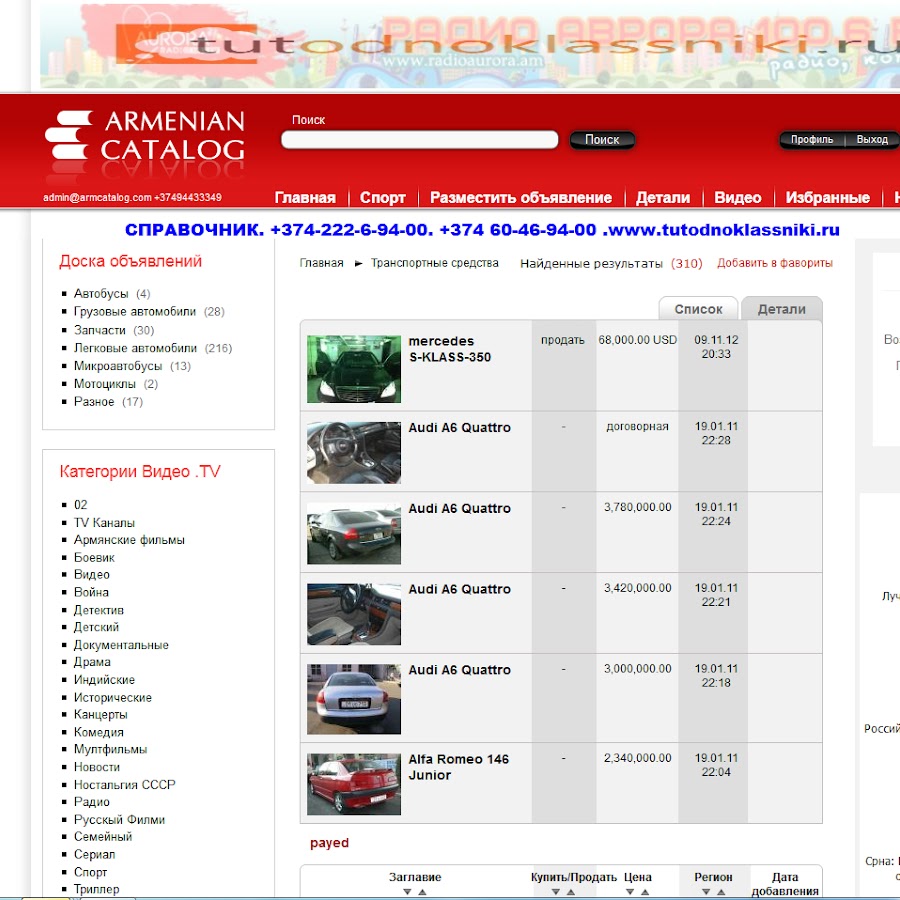Open Легковые автомобили category

(135, 348)
